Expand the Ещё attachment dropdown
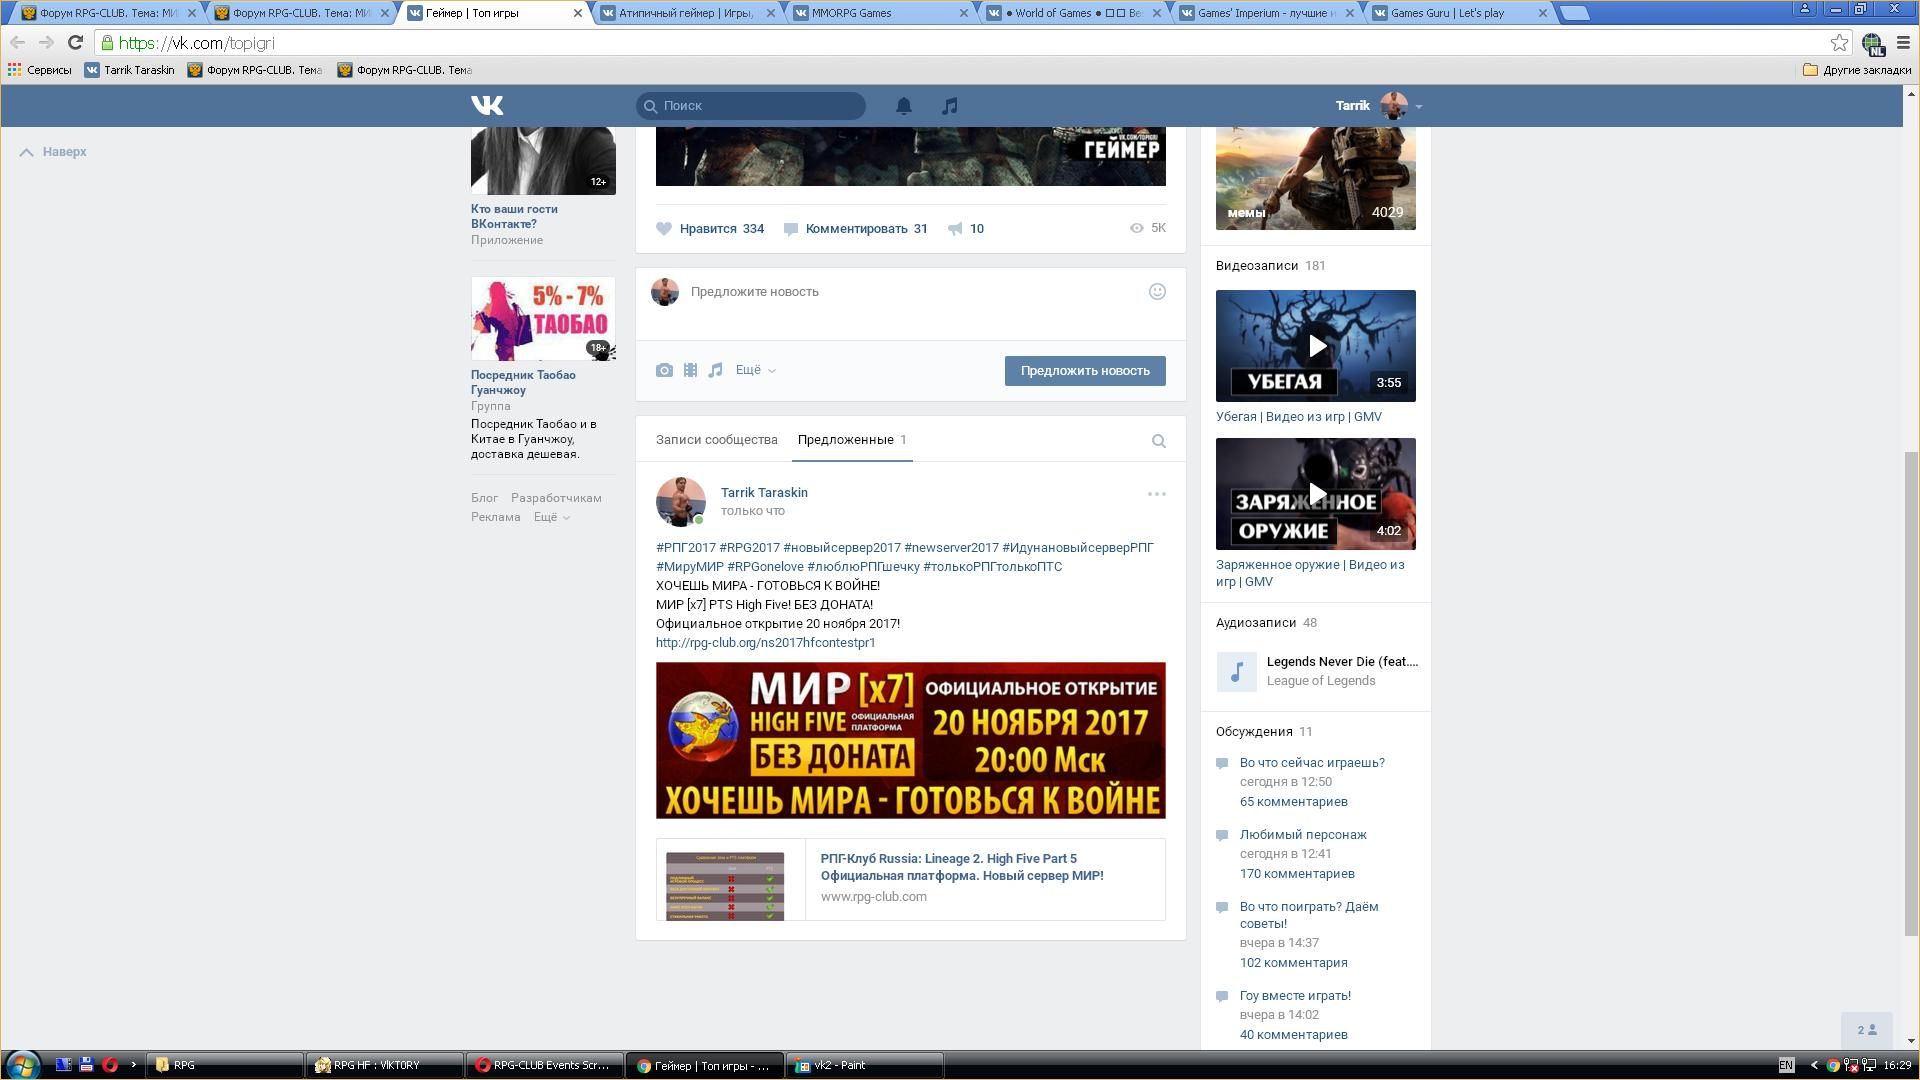Screen dimensions: 1920x1080 (x=755, y=370)
